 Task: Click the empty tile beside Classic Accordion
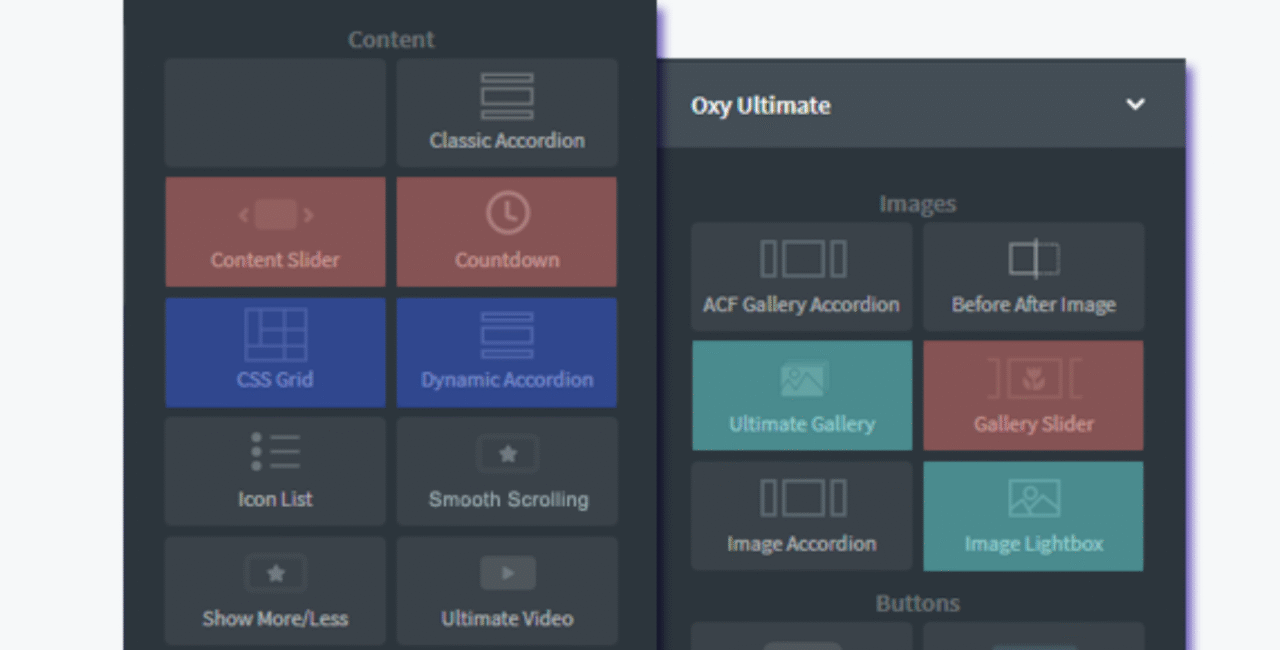275,112
